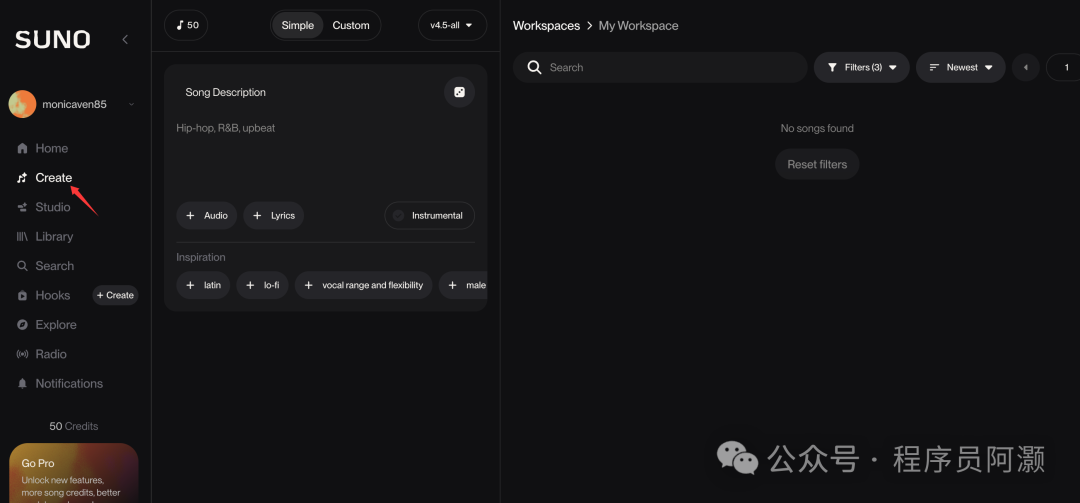Viewport: 1080px width, 503px height.
Task: Click the sidebar Search magnifier icon
Action: (x=23, y=266)
